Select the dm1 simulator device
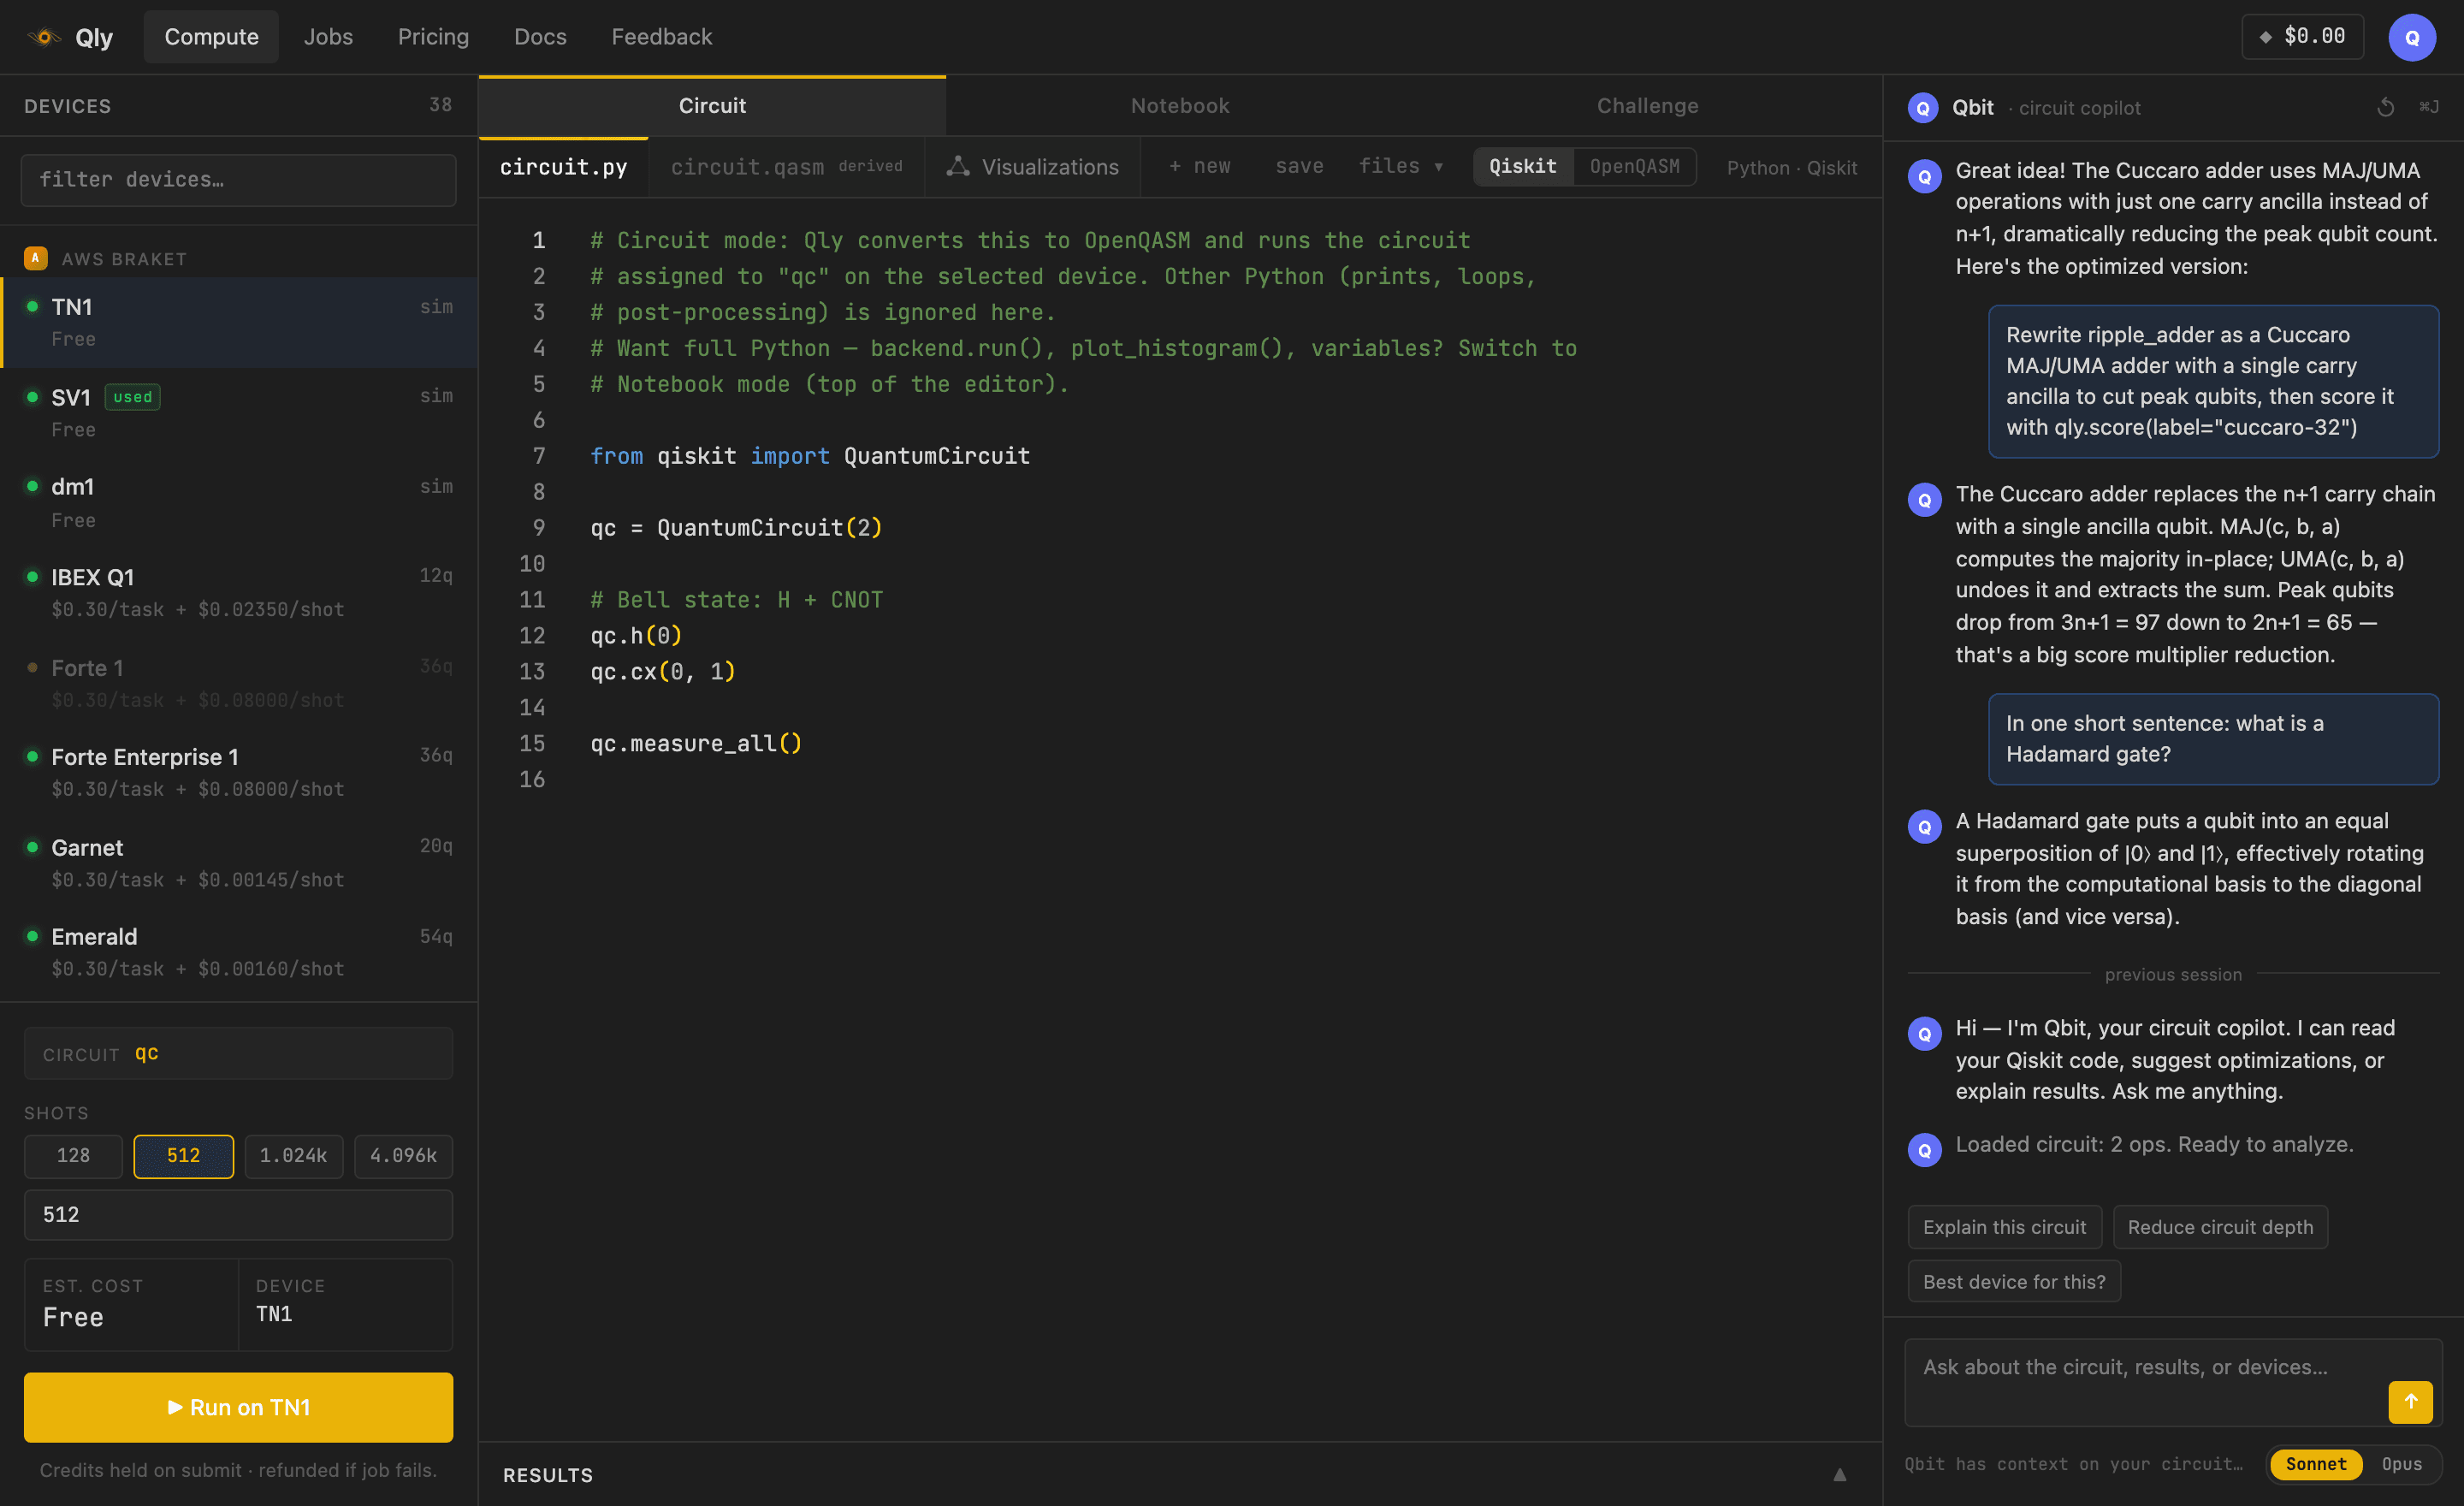 238,502
